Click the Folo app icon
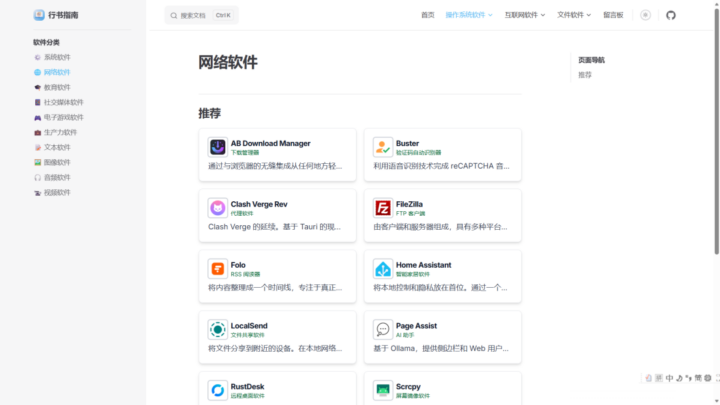This screenshot has height=405, width=720. 218,269
